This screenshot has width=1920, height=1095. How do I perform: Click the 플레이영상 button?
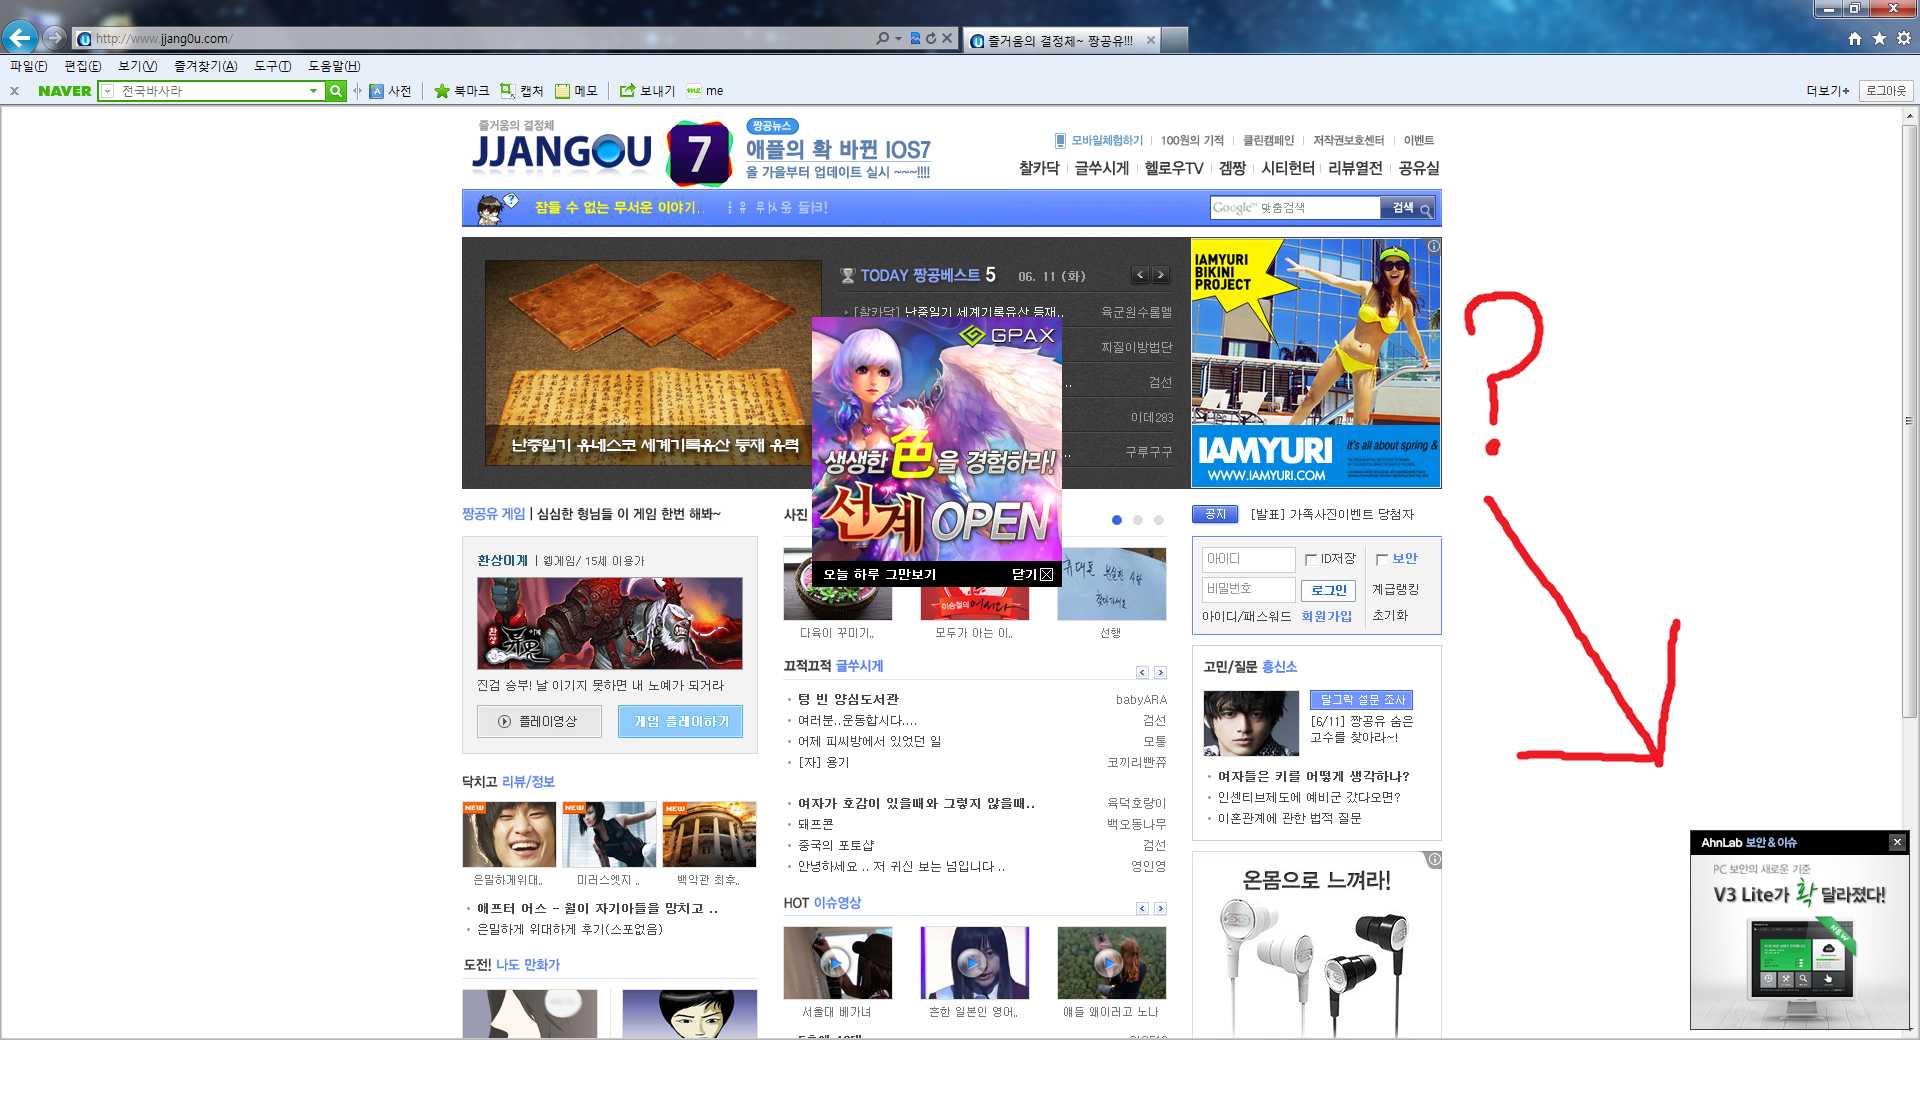(x=539, y=721)
